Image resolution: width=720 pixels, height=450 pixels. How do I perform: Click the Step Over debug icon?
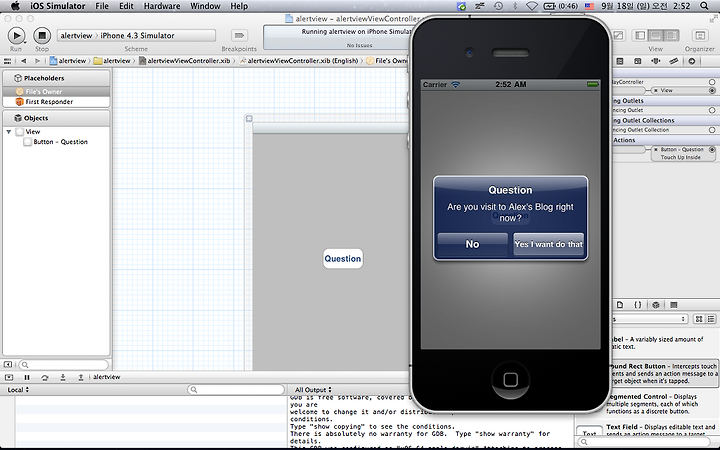pyautogui.click(x=45, y=377)
